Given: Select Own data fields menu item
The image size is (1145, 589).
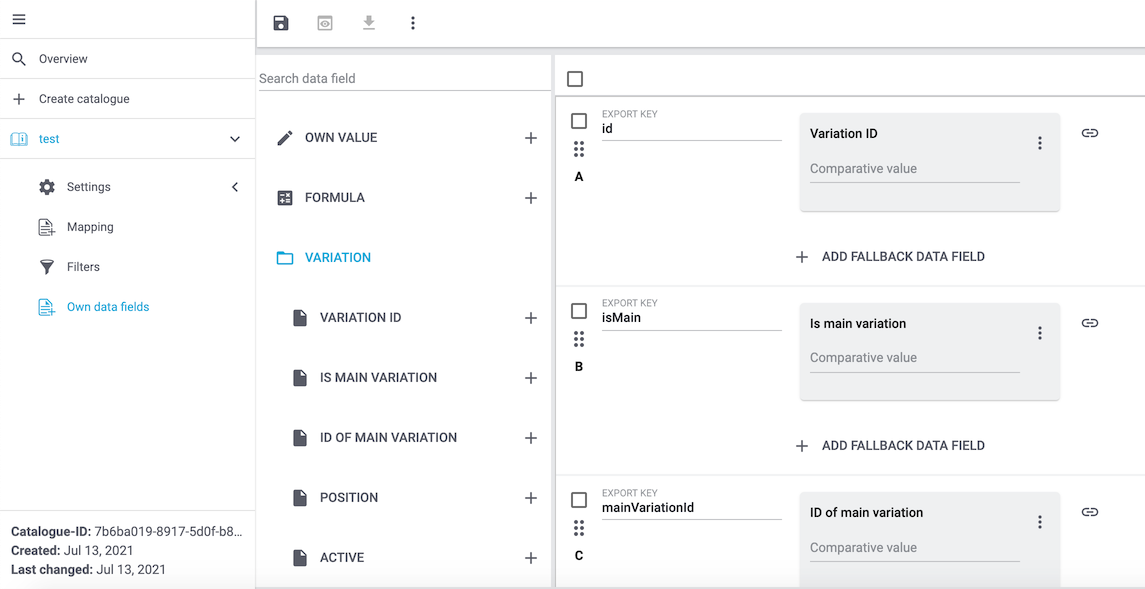Looking at the screenshot, I should coord(108,307).
